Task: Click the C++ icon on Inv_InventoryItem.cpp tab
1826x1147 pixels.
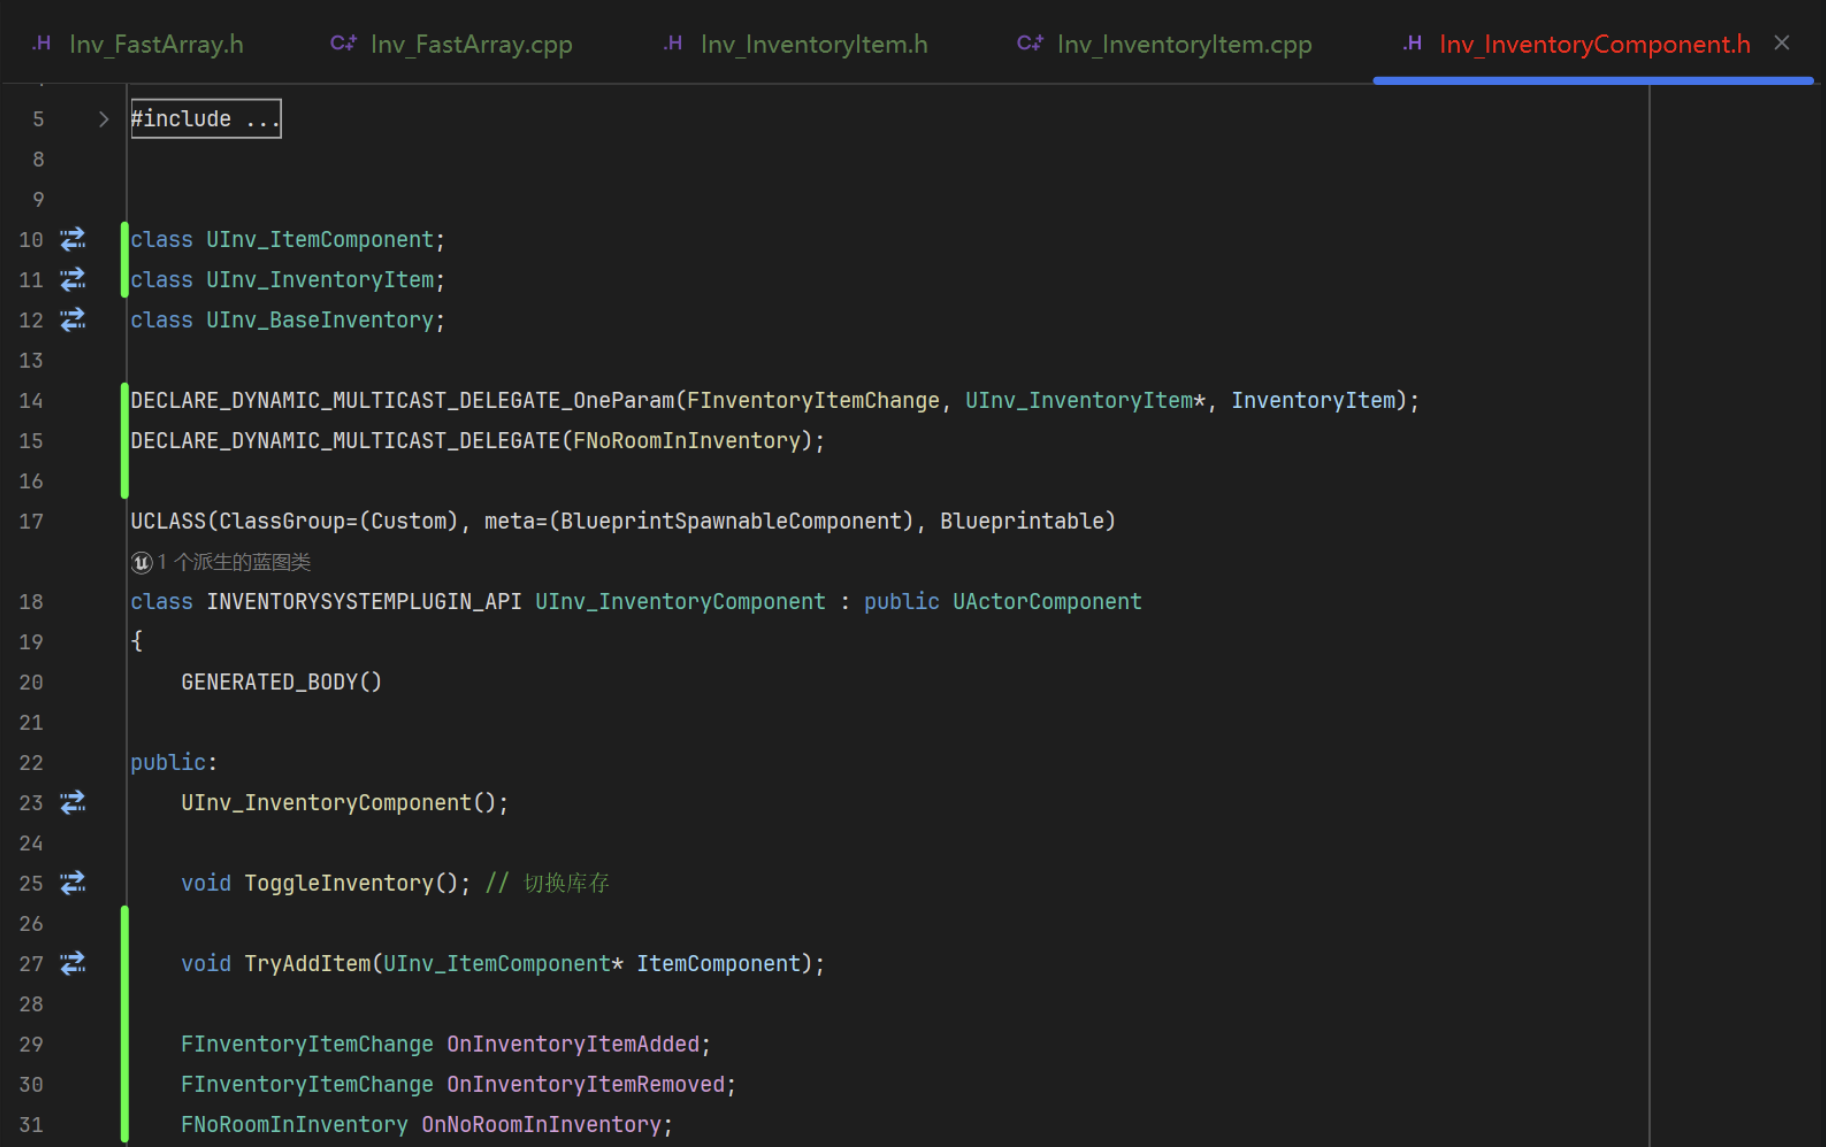Action: (1030, 43)
